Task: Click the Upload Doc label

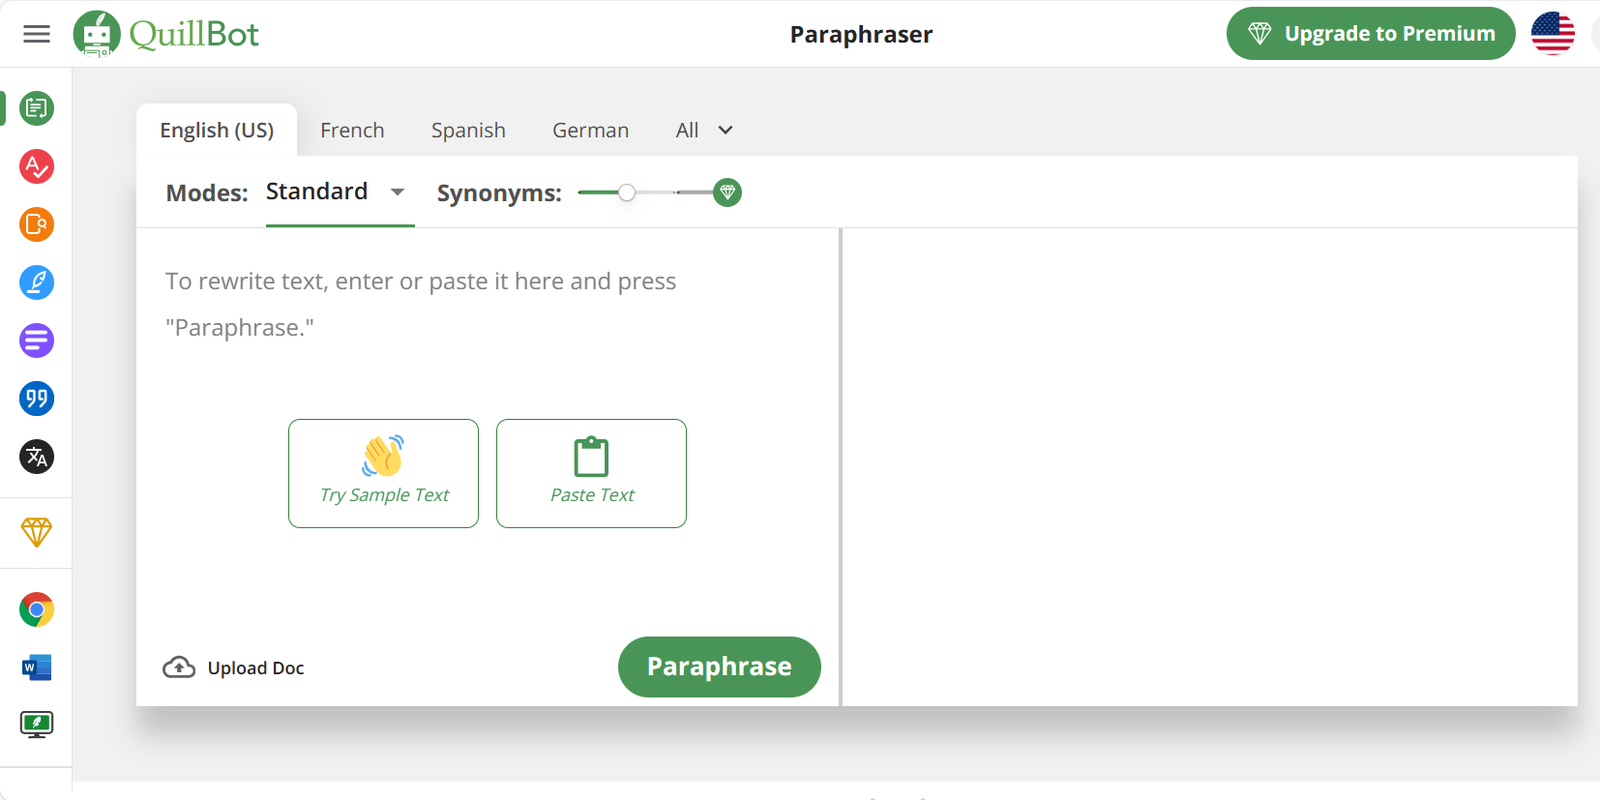Action: (x=256, y=668)
